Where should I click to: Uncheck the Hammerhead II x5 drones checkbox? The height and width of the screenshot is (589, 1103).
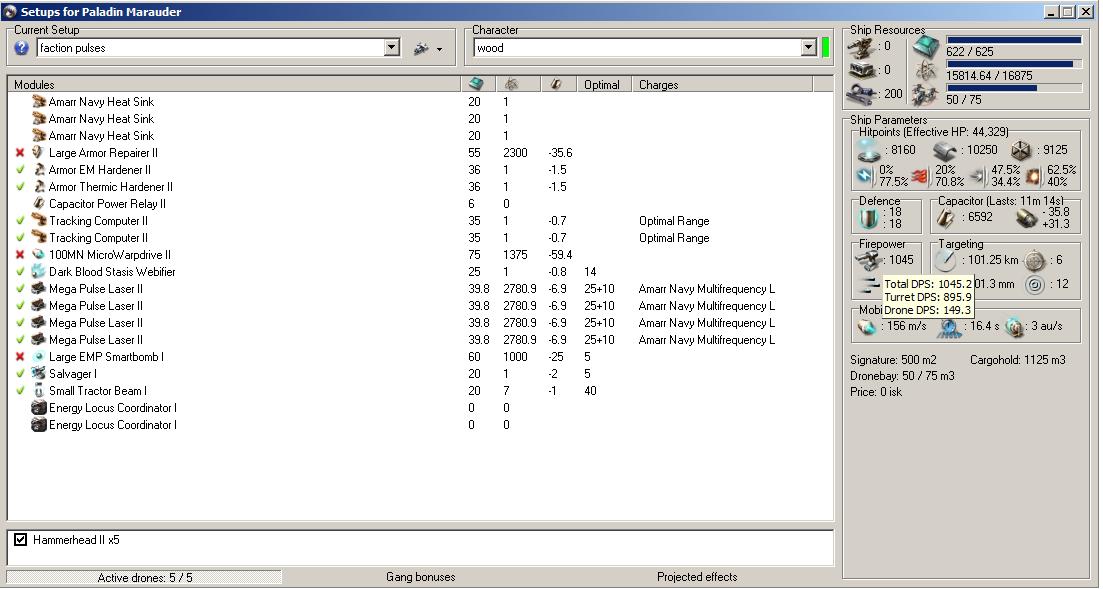point(20,540)
